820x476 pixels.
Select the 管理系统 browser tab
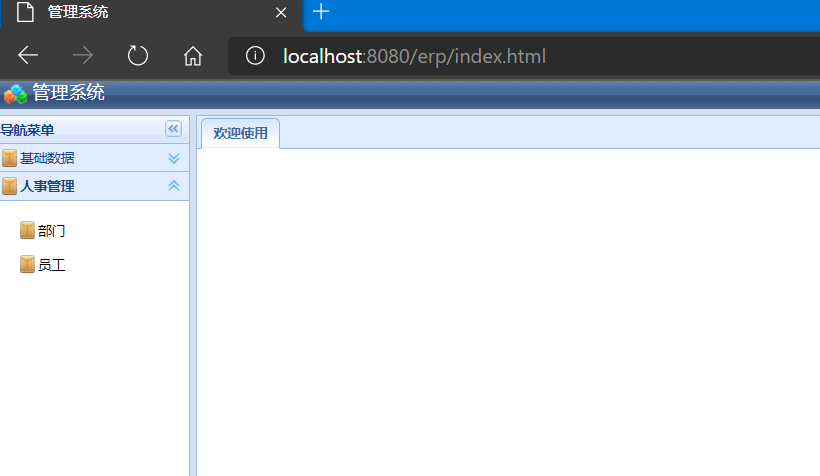pyautogui.click(x=152, y=15)
